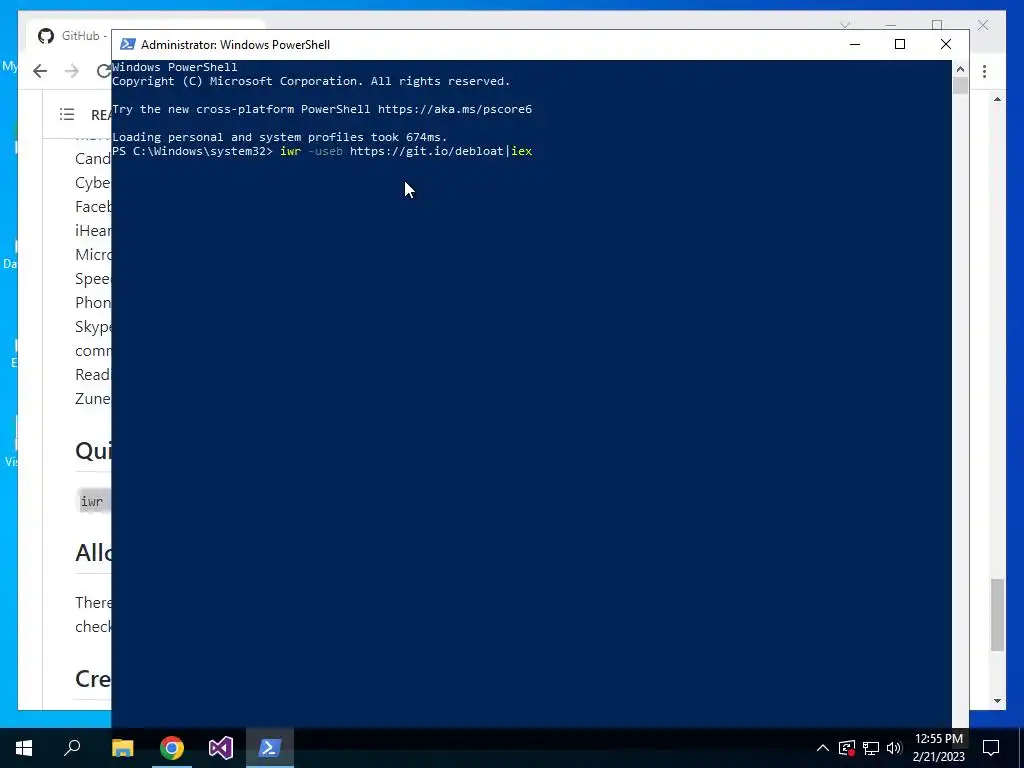1024x768 pixels.
Task: Go back in Chrome browser
Action: pos(40,71)
